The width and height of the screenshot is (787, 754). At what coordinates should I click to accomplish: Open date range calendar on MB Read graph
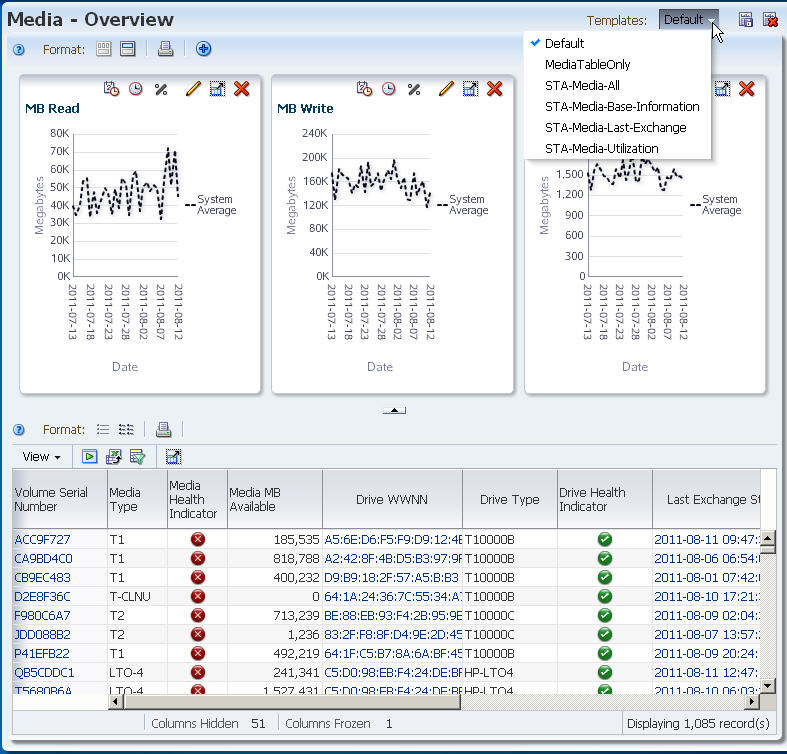[x=111, y=89]
